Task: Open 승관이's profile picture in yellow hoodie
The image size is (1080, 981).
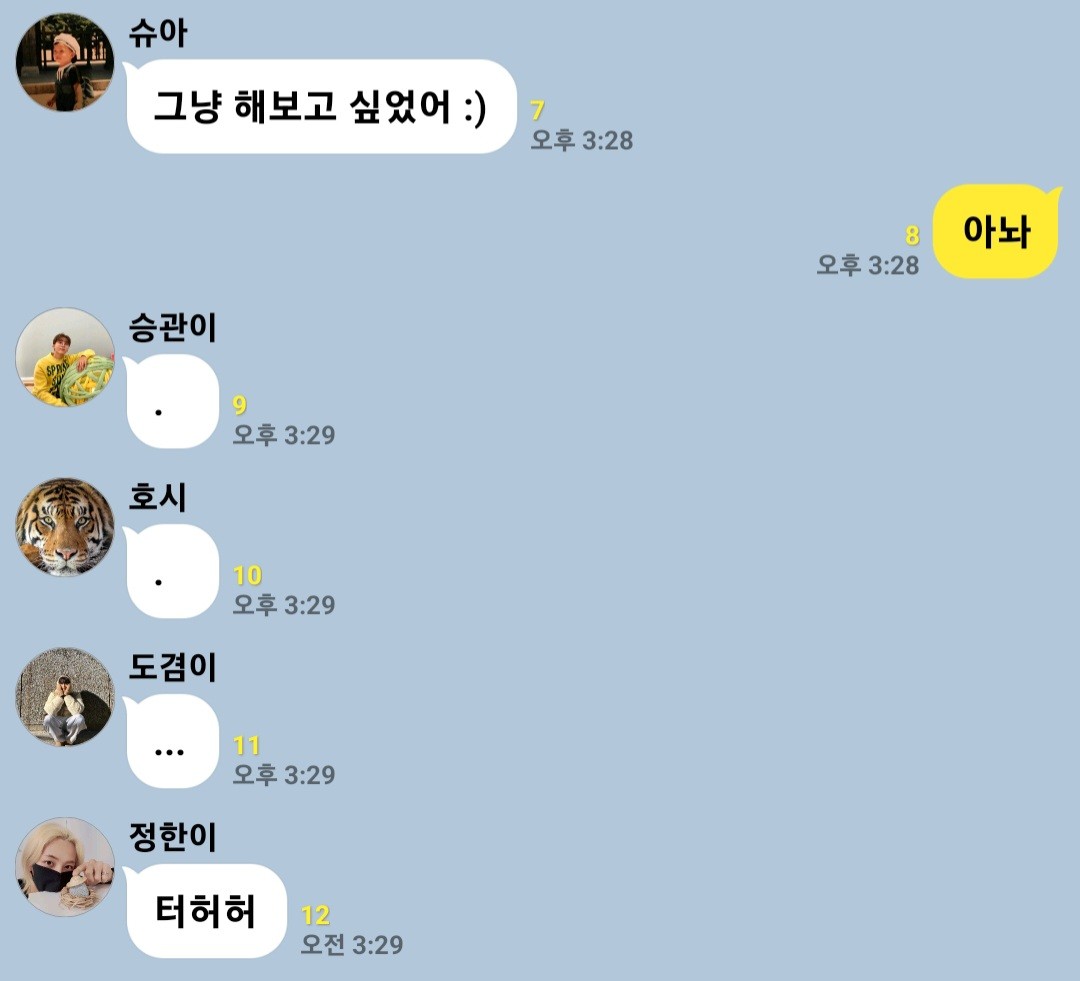Action: pos(65,357)
